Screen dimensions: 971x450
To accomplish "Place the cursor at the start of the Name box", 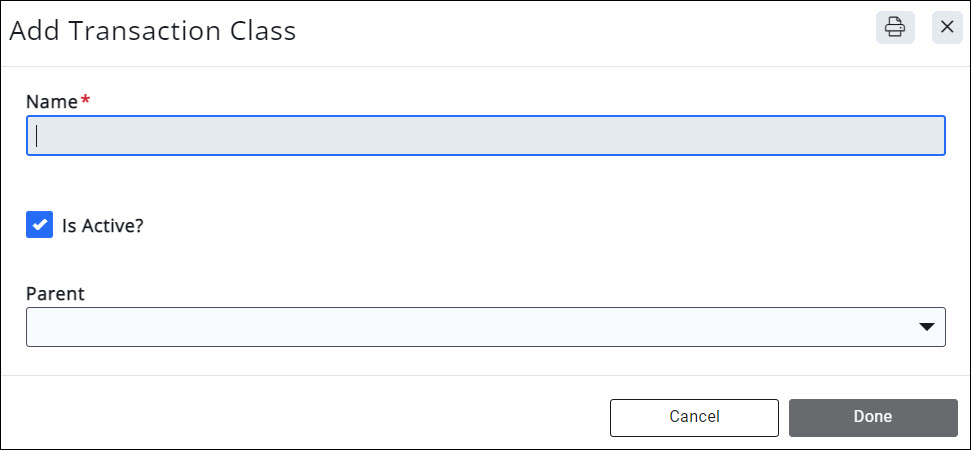I will (40, 136).
